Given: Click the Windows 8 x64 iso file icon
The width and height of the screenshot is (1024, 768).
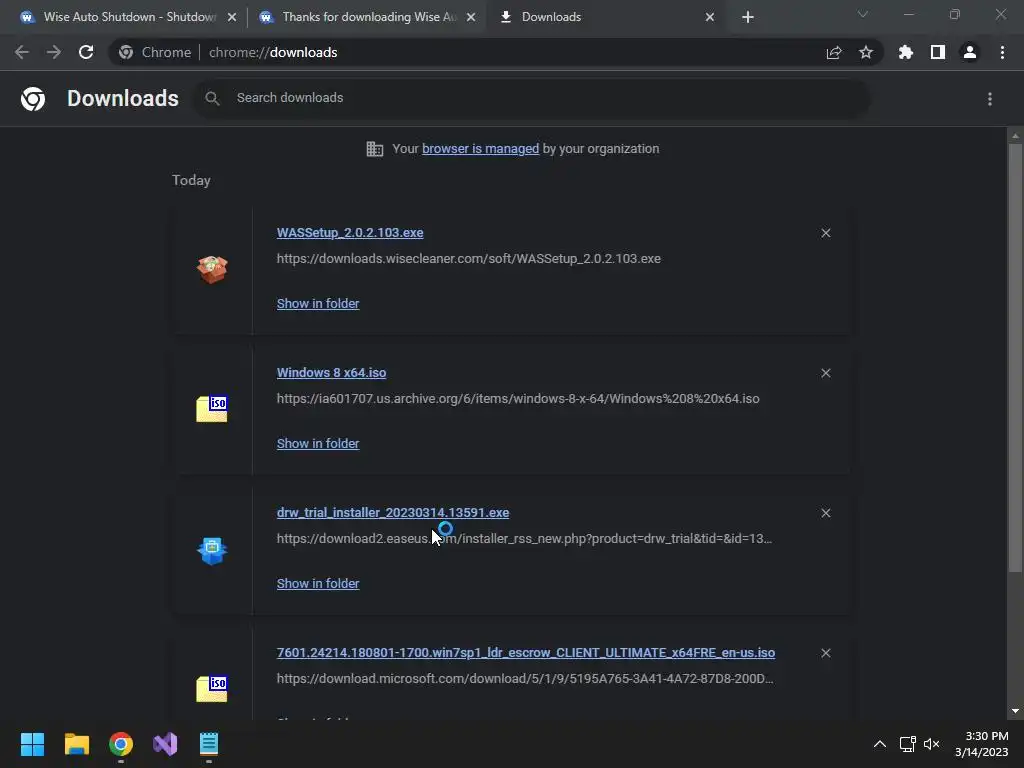Looking at the screenshot, I should pos(212,409).
